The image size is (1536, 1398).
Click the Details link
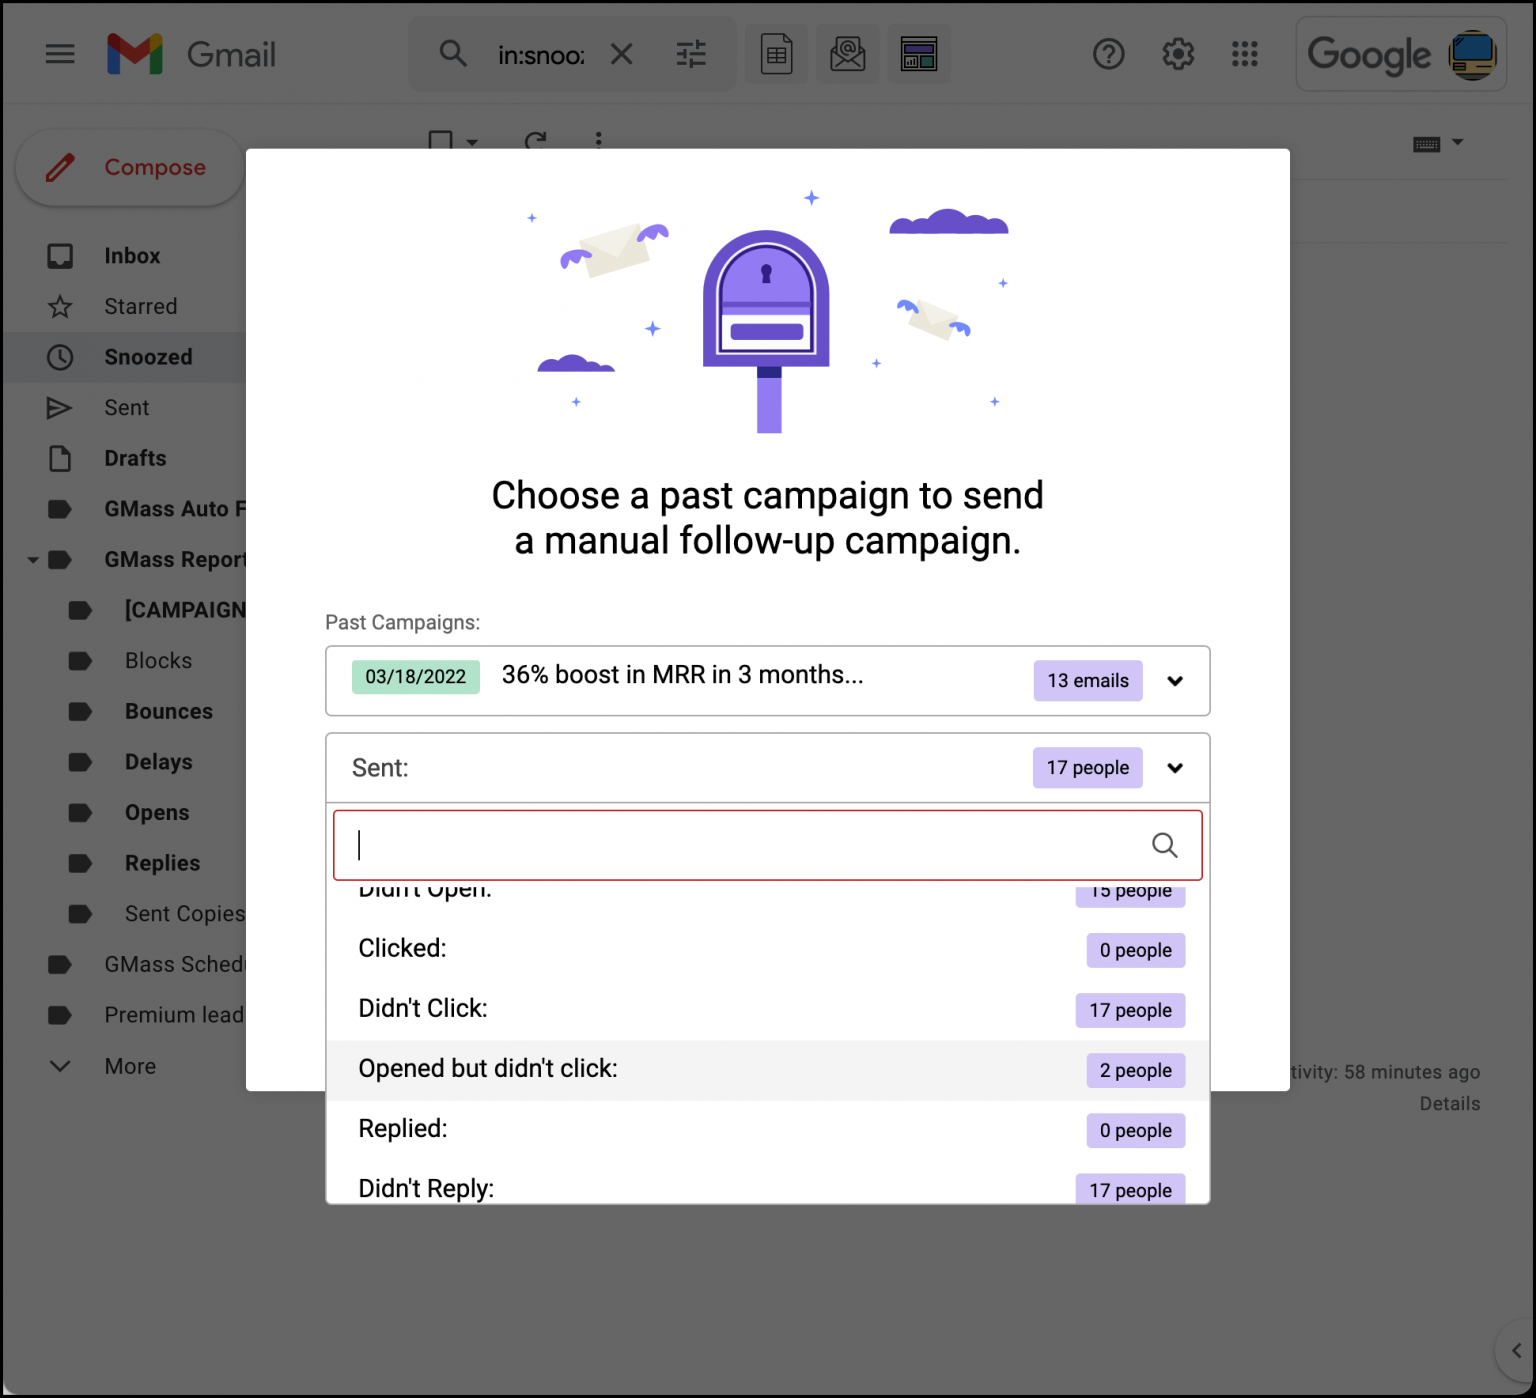(x=1449, y=1103)
